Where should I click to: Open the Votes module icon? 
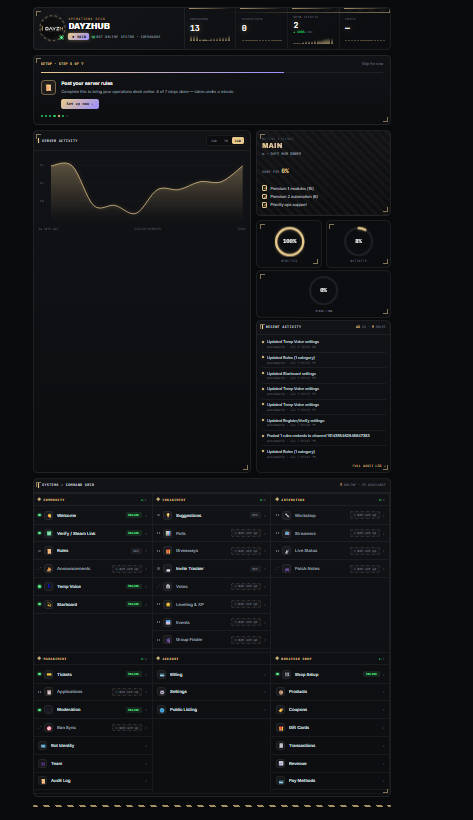point(167,586)
